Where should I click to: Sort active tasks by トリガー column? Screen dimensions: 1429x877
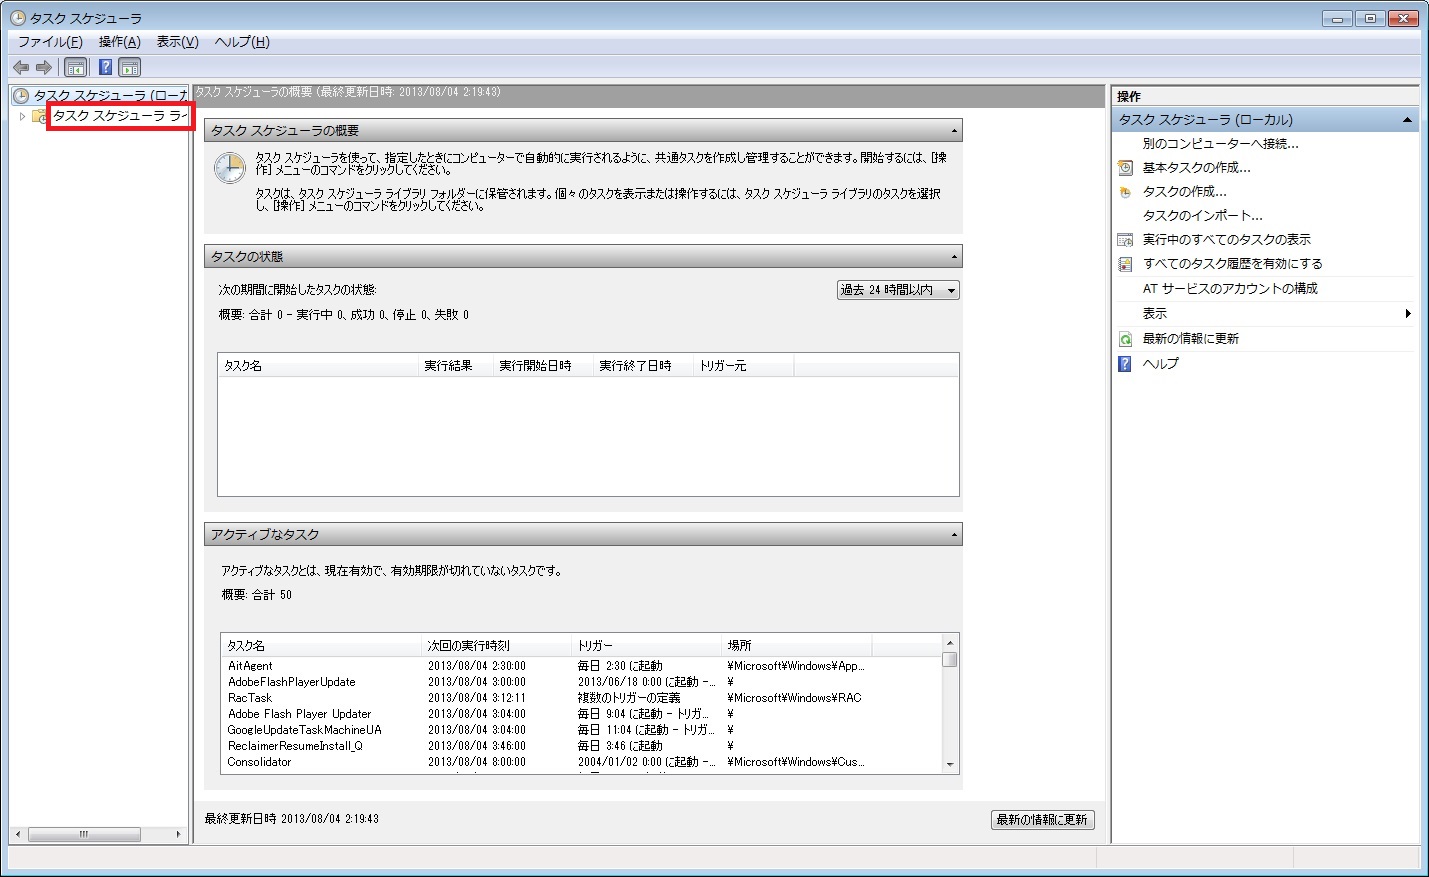[646, 646]
